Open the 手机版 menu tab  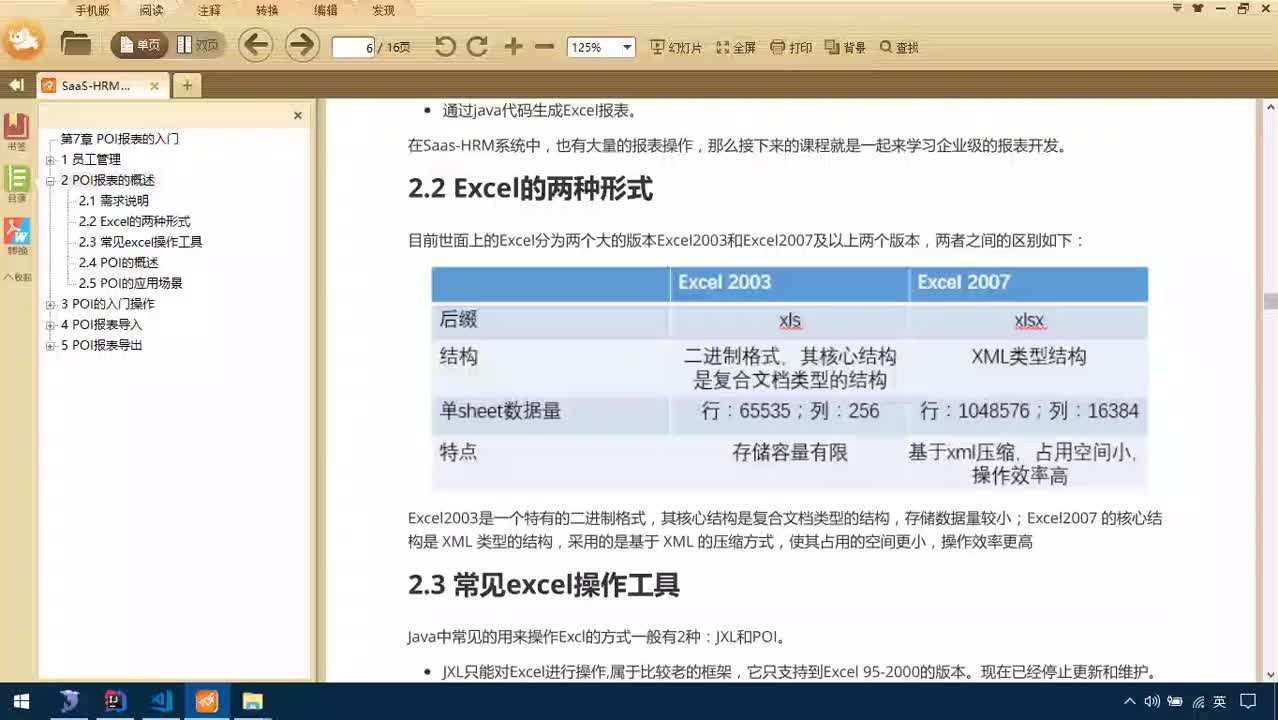pyautogui.click(x=92, y=10)
